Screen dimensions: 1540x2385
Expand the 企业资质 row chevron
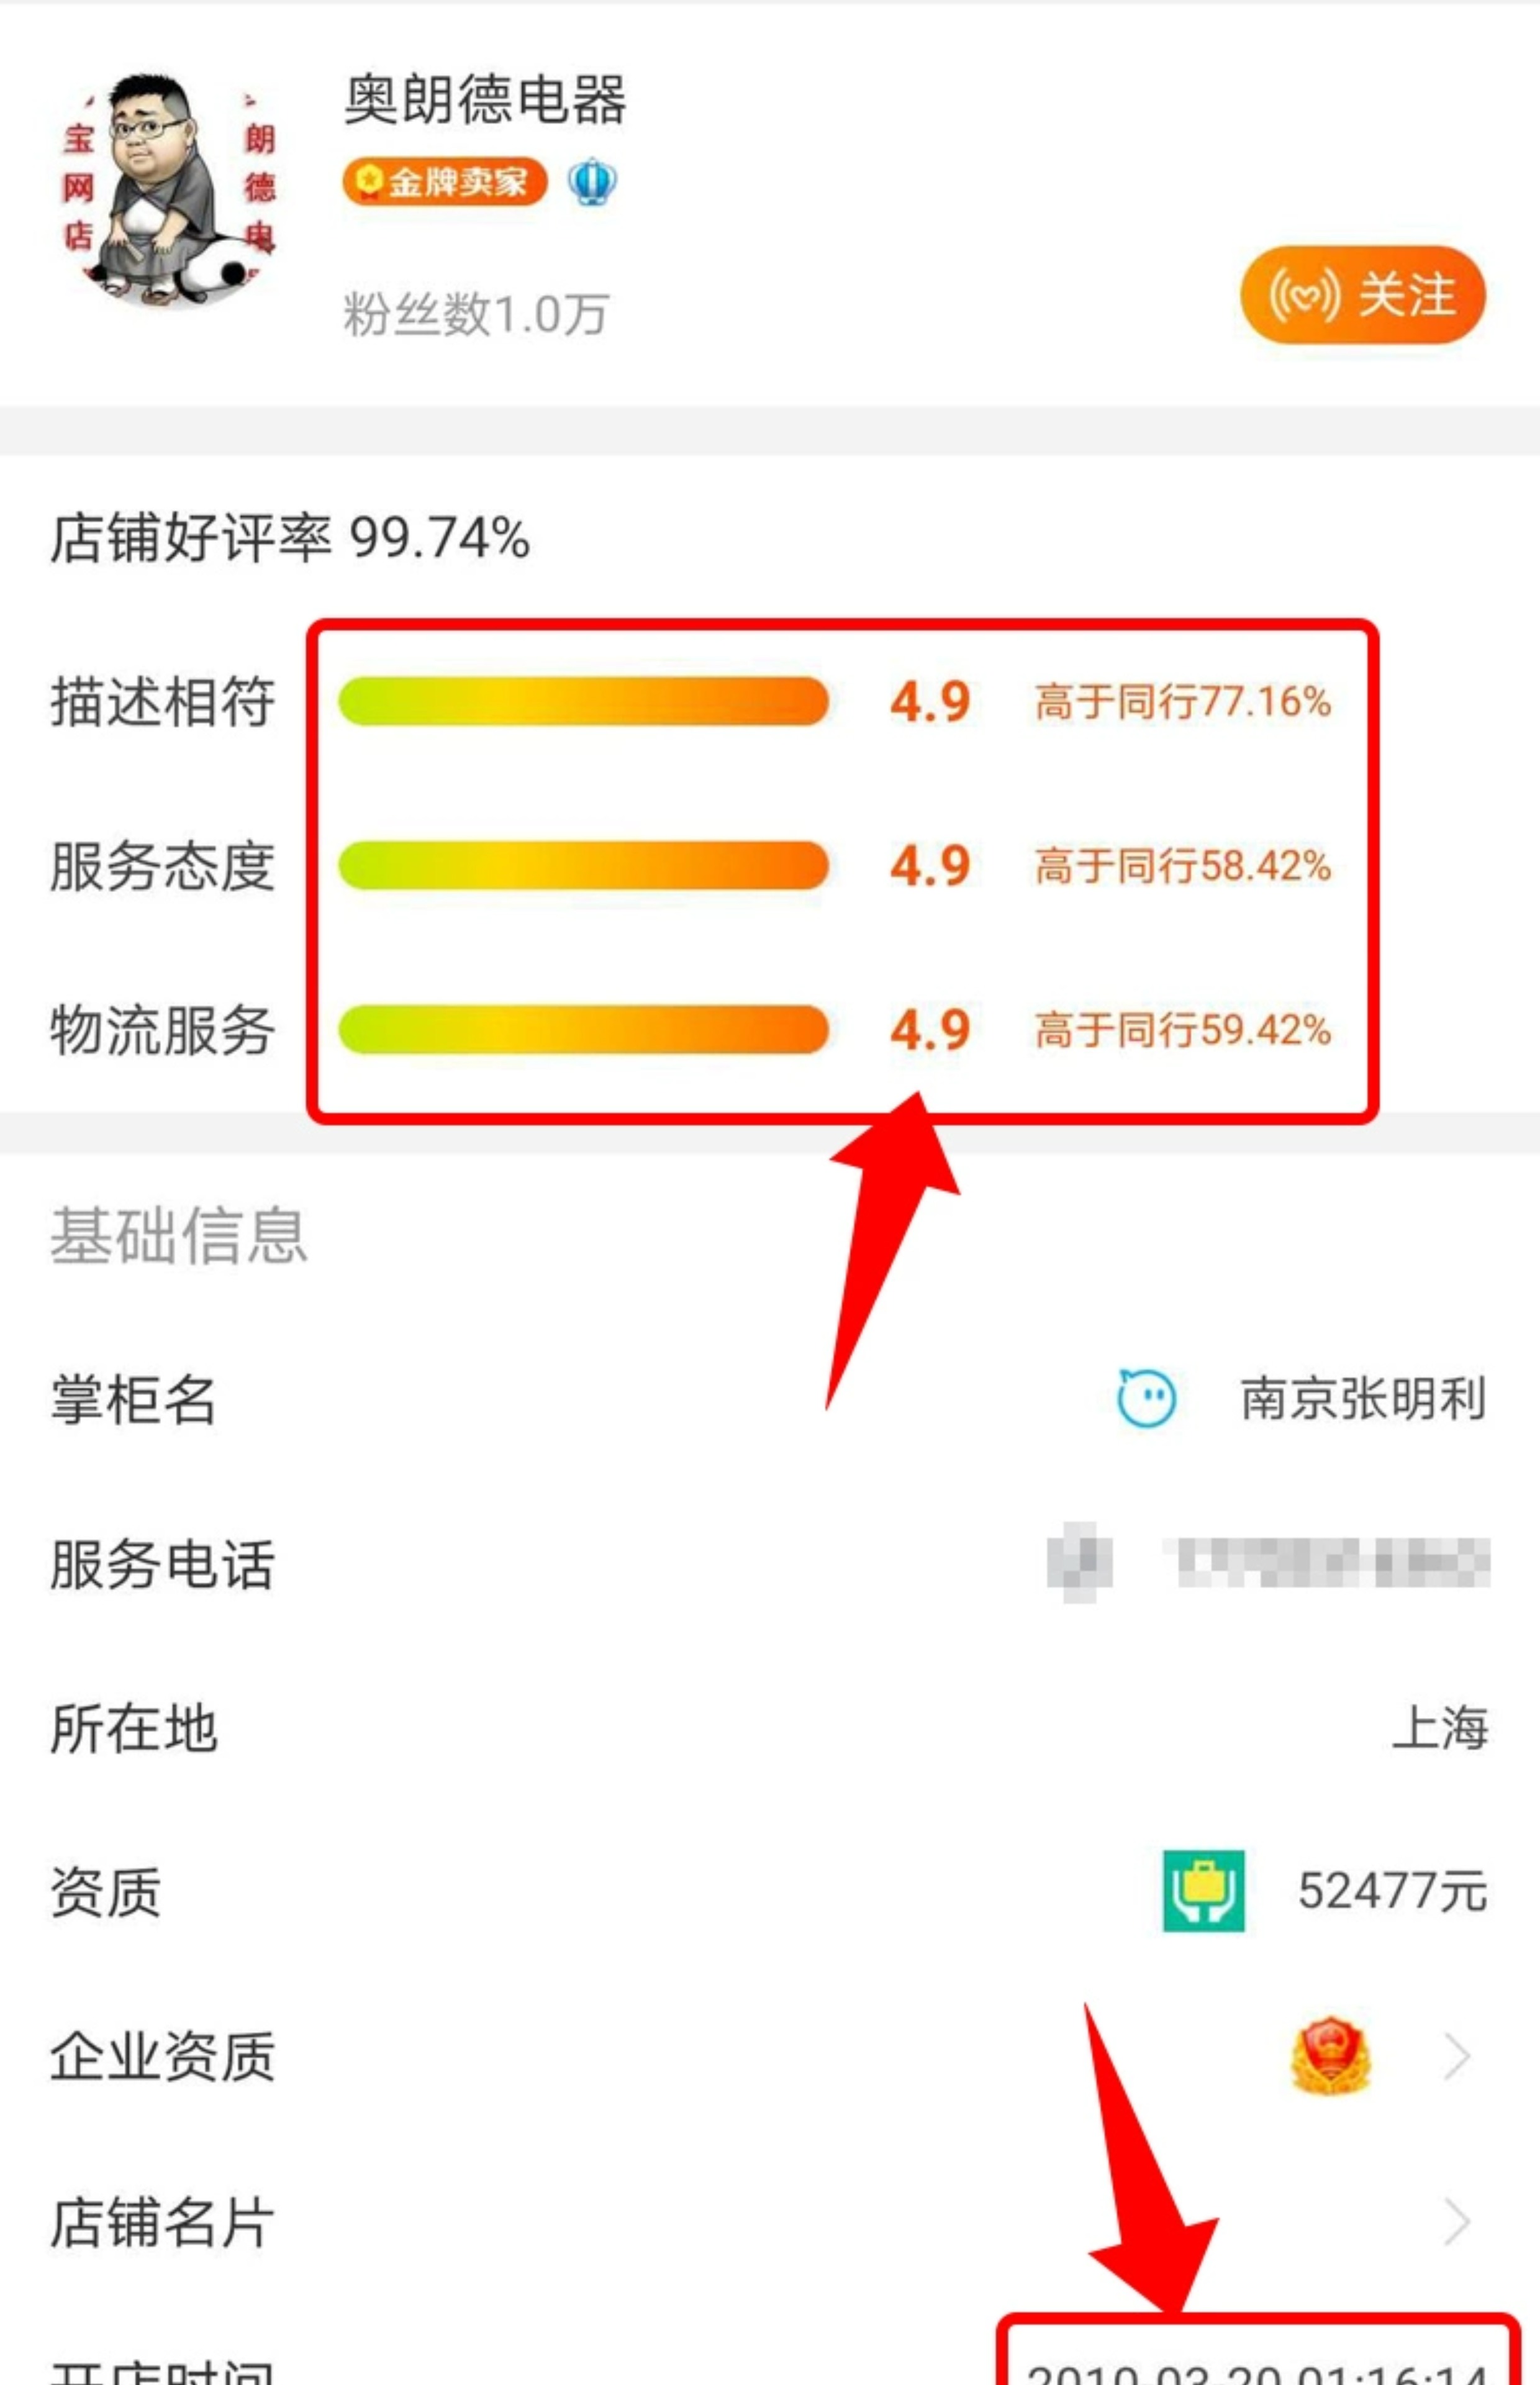pos(1458,2056)
